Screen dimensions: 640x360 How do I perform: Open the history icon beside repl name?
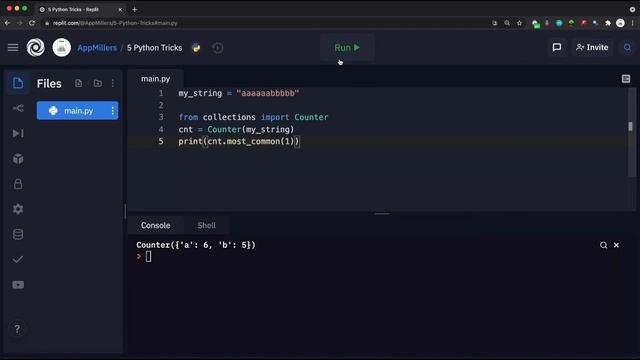[x=218, y=48]
